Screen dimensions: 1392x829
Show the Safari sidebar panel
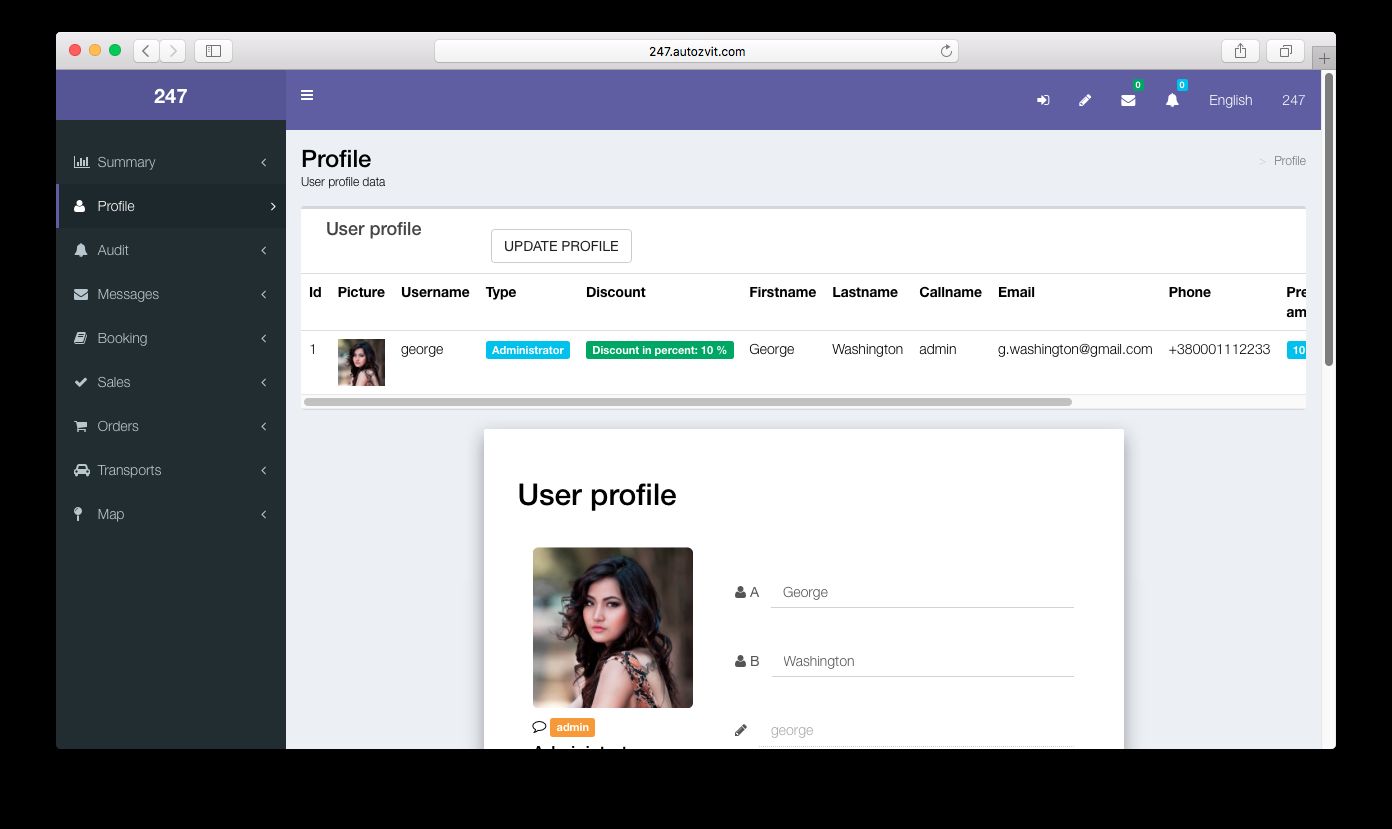pos(213,51)
